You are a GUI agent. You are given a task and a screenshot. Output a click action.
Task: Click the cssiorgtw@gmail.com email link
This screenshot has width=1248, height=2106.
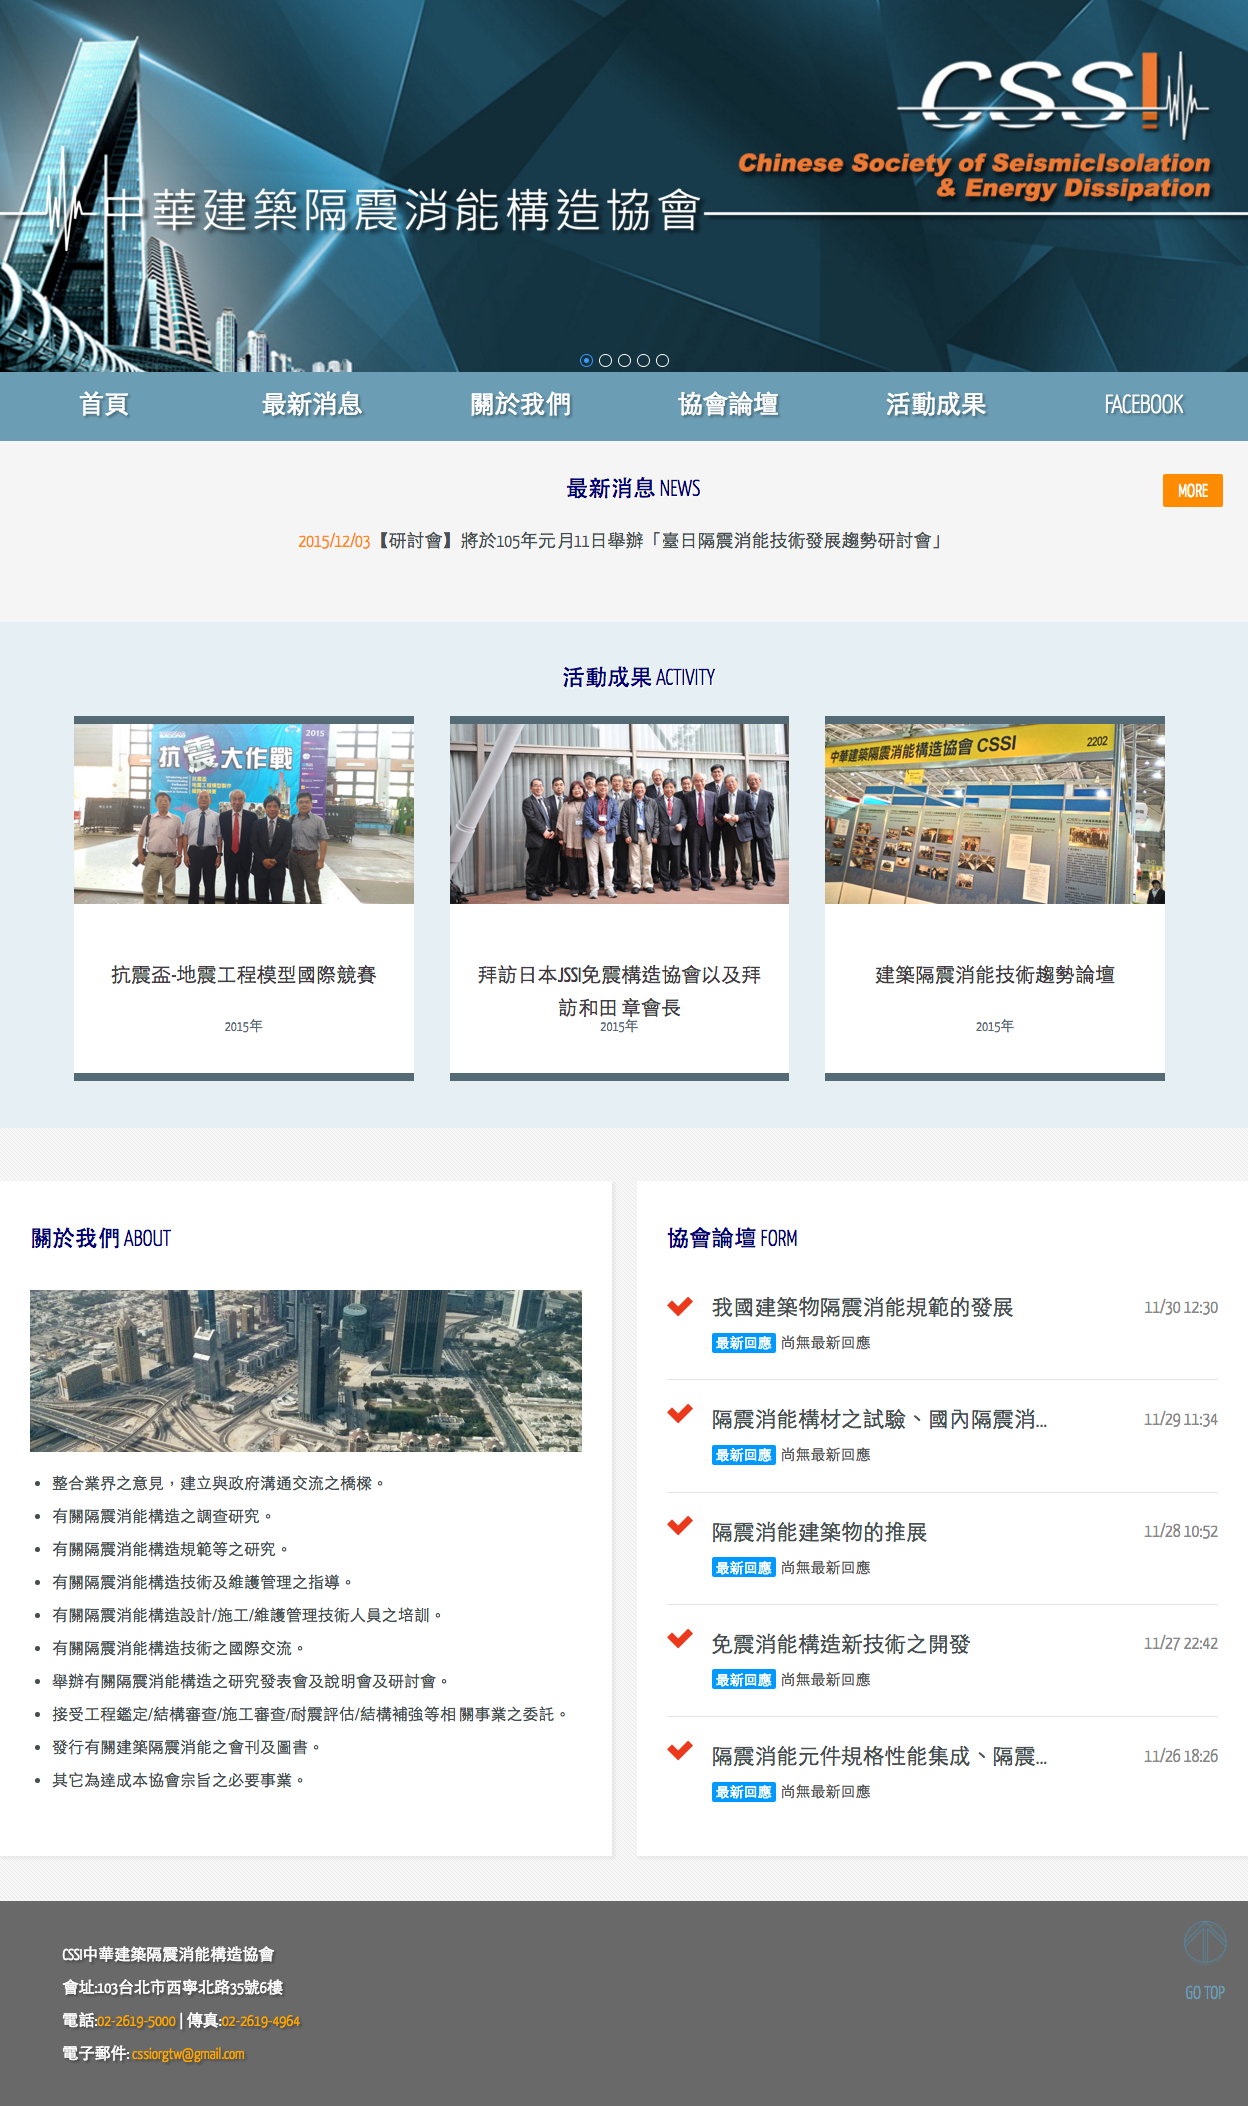pyautogui.click(x=188, y=2054)
